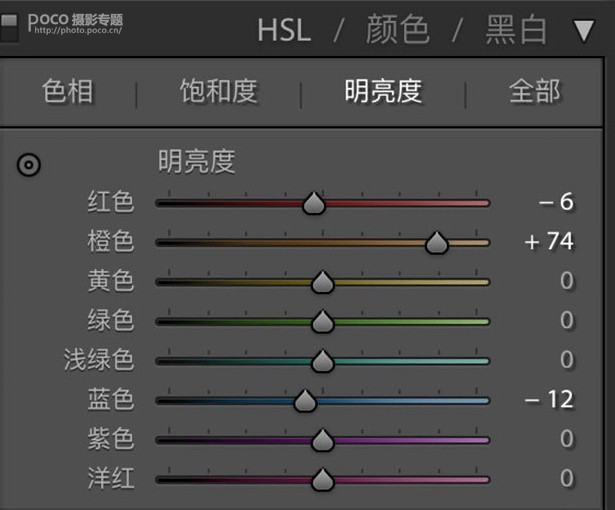615x510 pixels.
Task: Click the 蓝色 slider label
Action: 111,399
